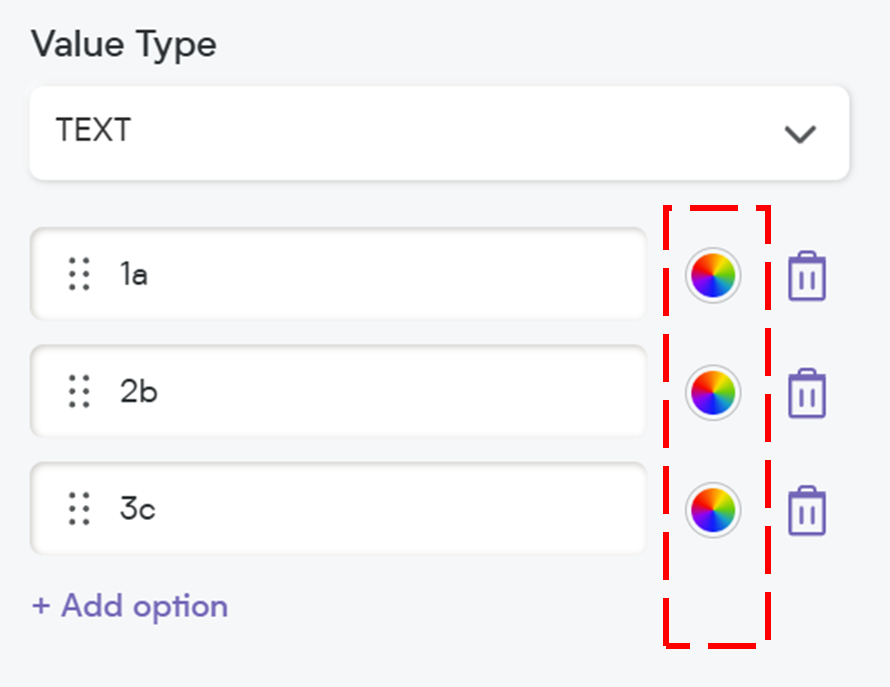
Task: Remove option 2b using the trash icon
Action: [807, 393]
